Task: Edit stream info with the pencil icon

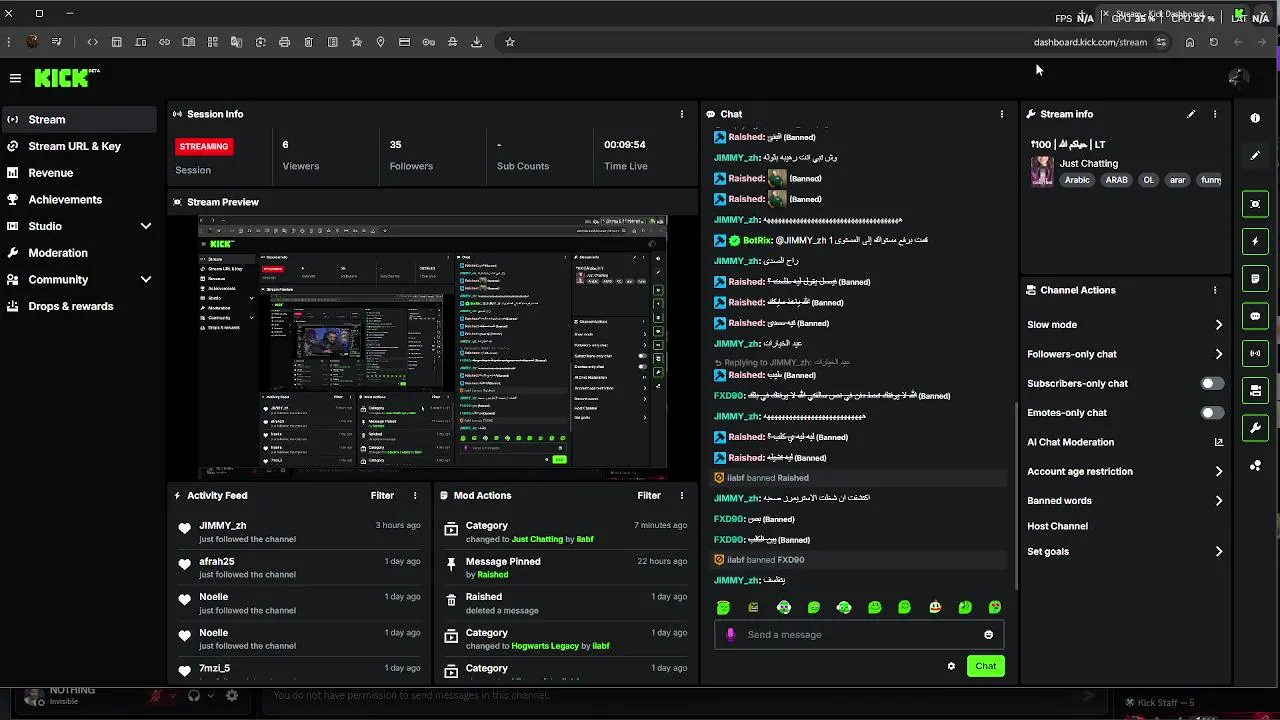Action: [x=1191, y=114]
